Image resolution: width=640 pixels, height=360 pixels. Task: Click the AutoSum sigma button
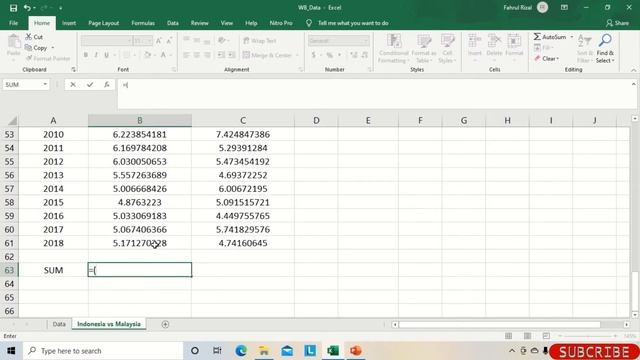coord(550,37)
